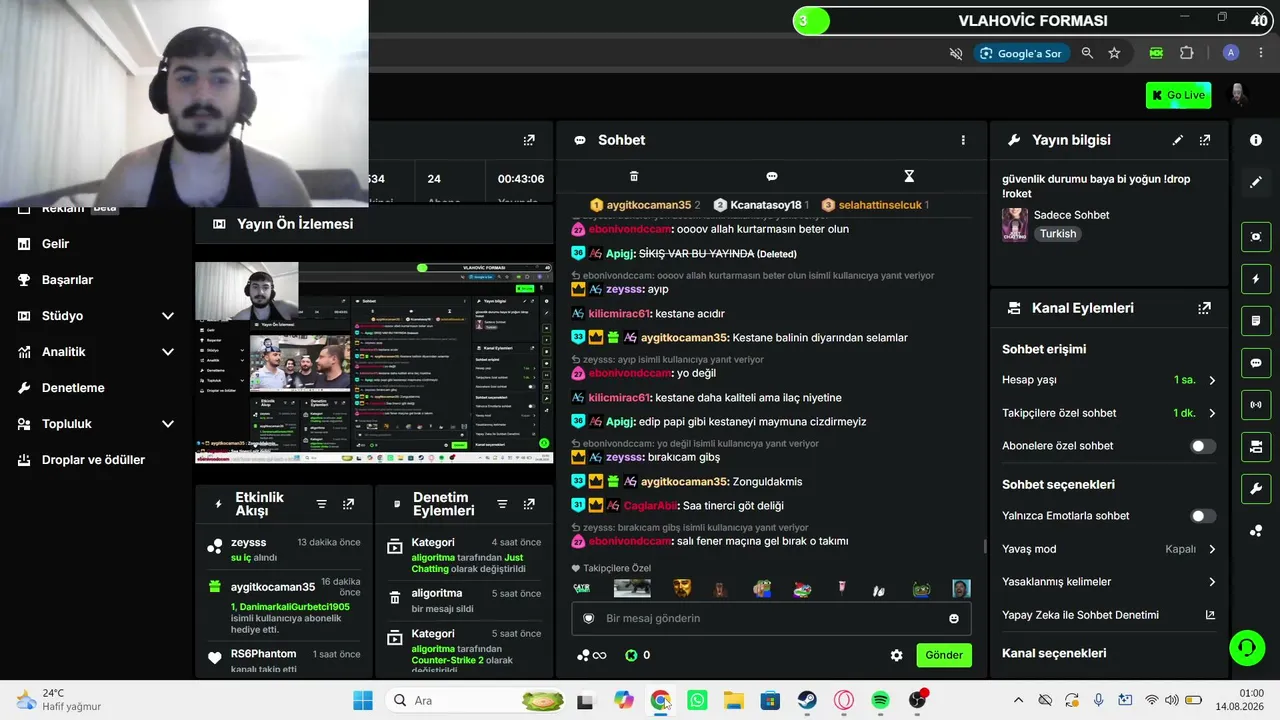Click the profile avatar next to Go Live
This screenshot has height=720, width=1280.
1238,95
